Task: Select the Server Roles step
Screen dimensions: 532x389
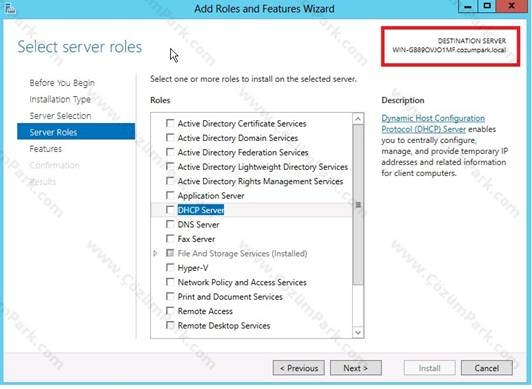Action: [76, 132]
